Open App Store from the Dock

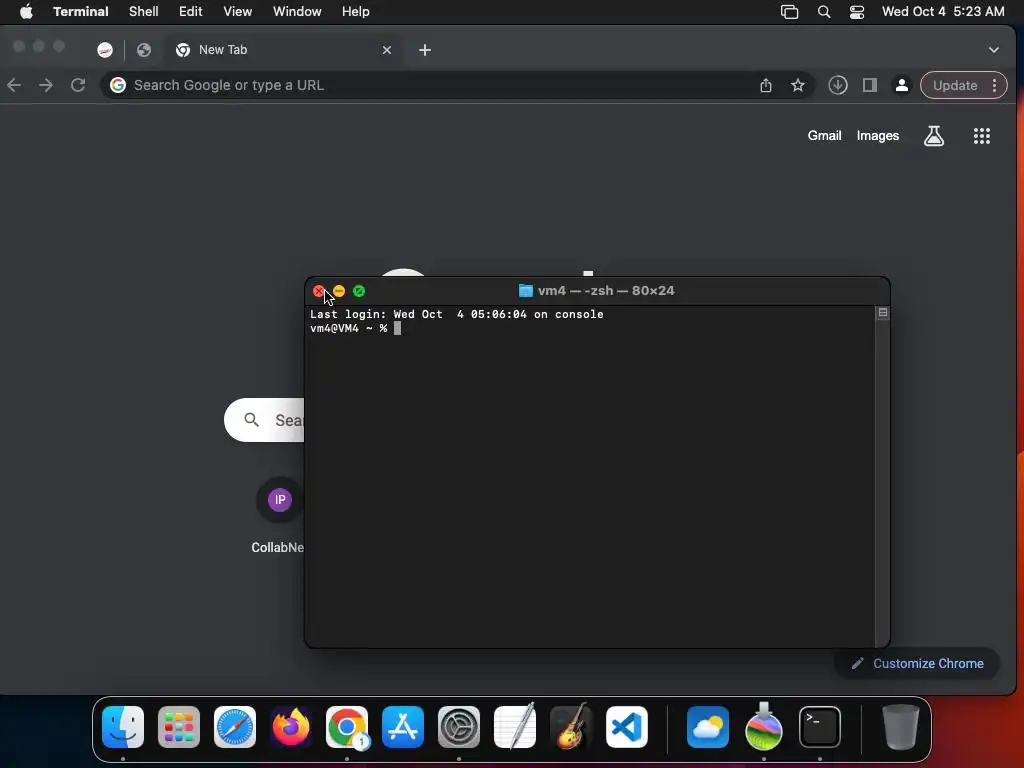pyautogui.click(x=403, y=727)
